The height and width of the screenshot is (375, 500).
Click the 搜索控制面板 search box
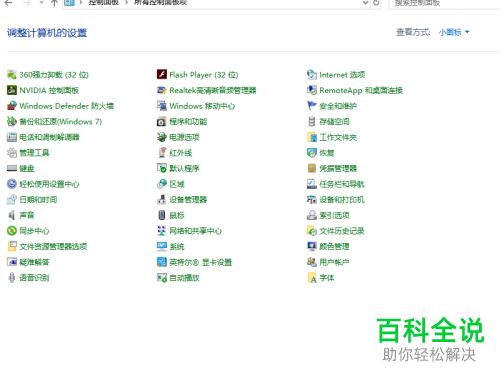click(x=445, y=3)
